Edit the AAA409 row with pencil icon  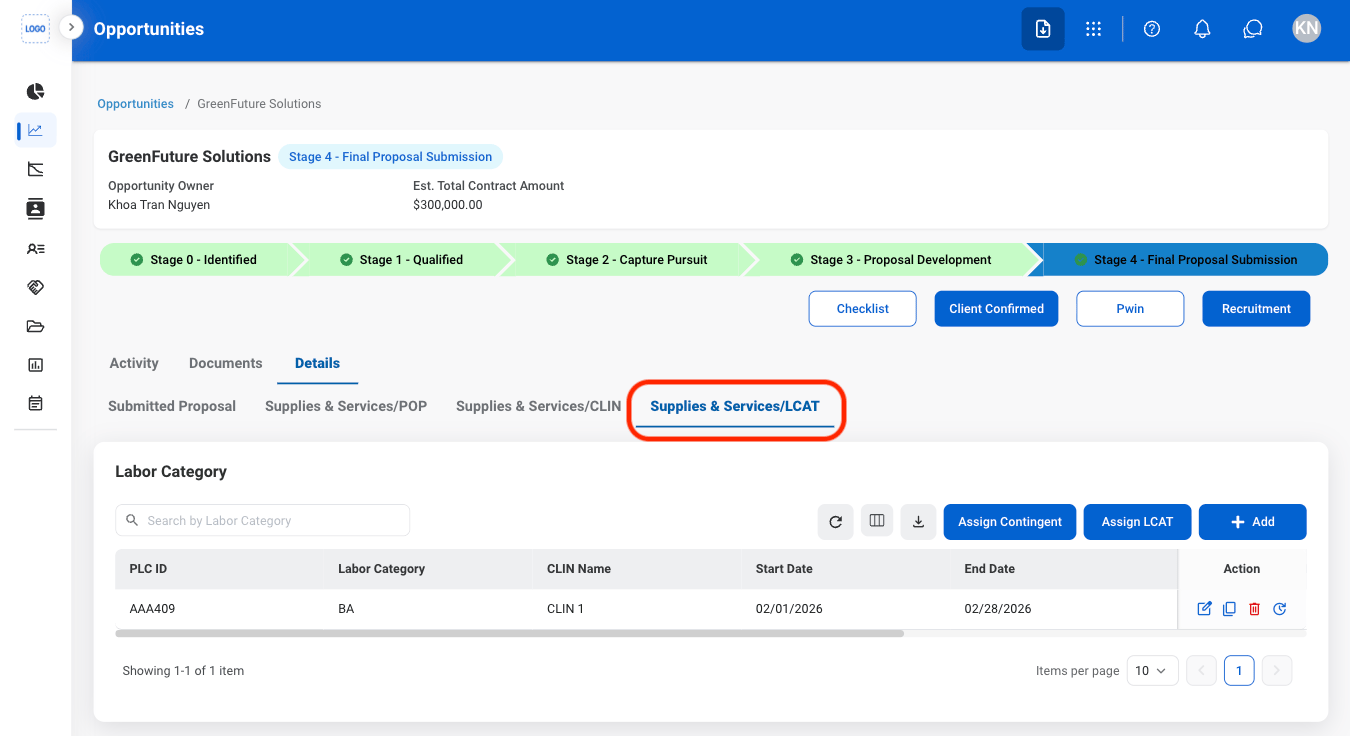click(1205, 608)
